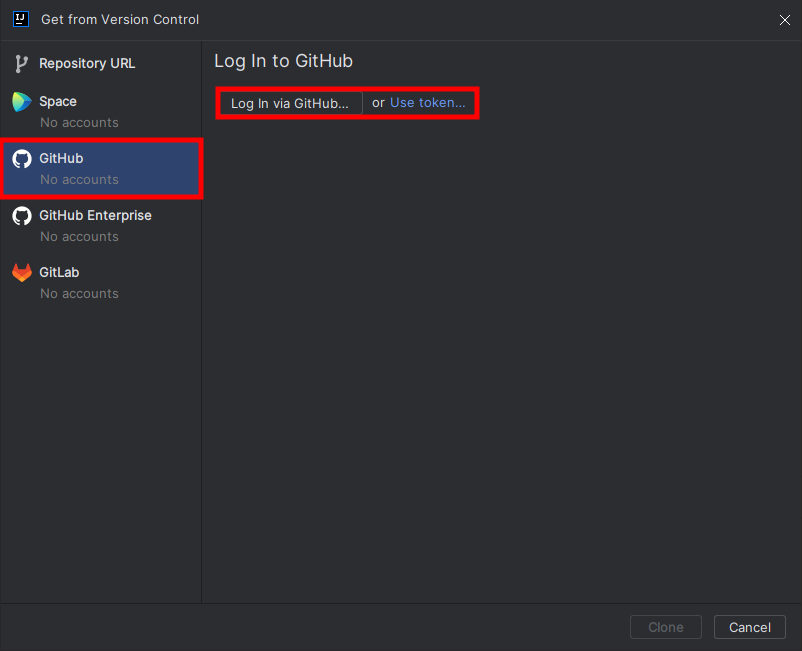Screen dimensions: 802x651
Task: Click Log In via GitHub button
Action: point(290,103)
